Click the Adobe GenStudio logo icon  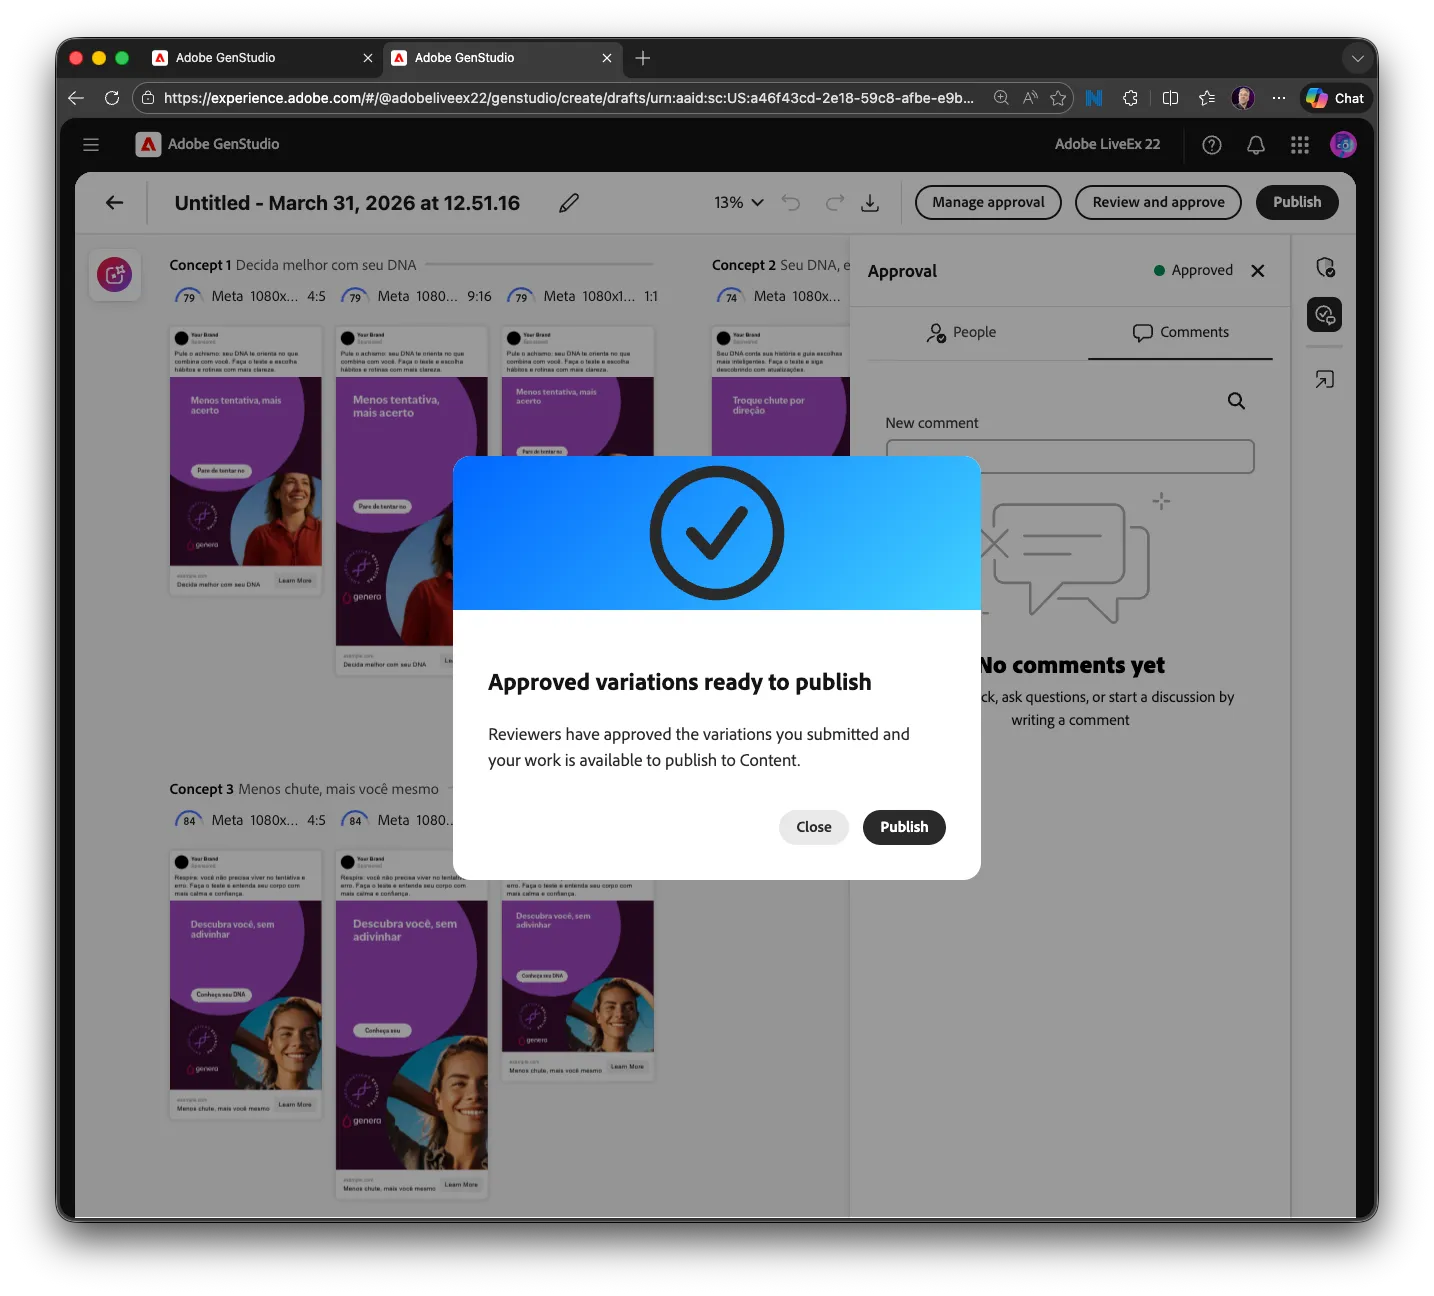148,144
